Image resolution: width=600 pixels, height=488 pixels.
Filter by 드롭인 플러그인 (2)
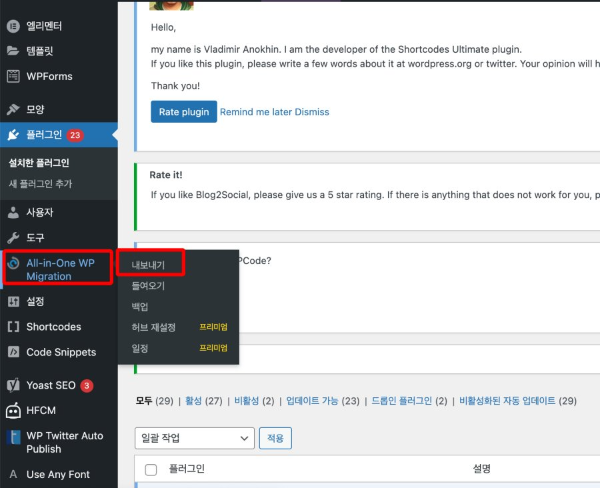click(409, 401)
